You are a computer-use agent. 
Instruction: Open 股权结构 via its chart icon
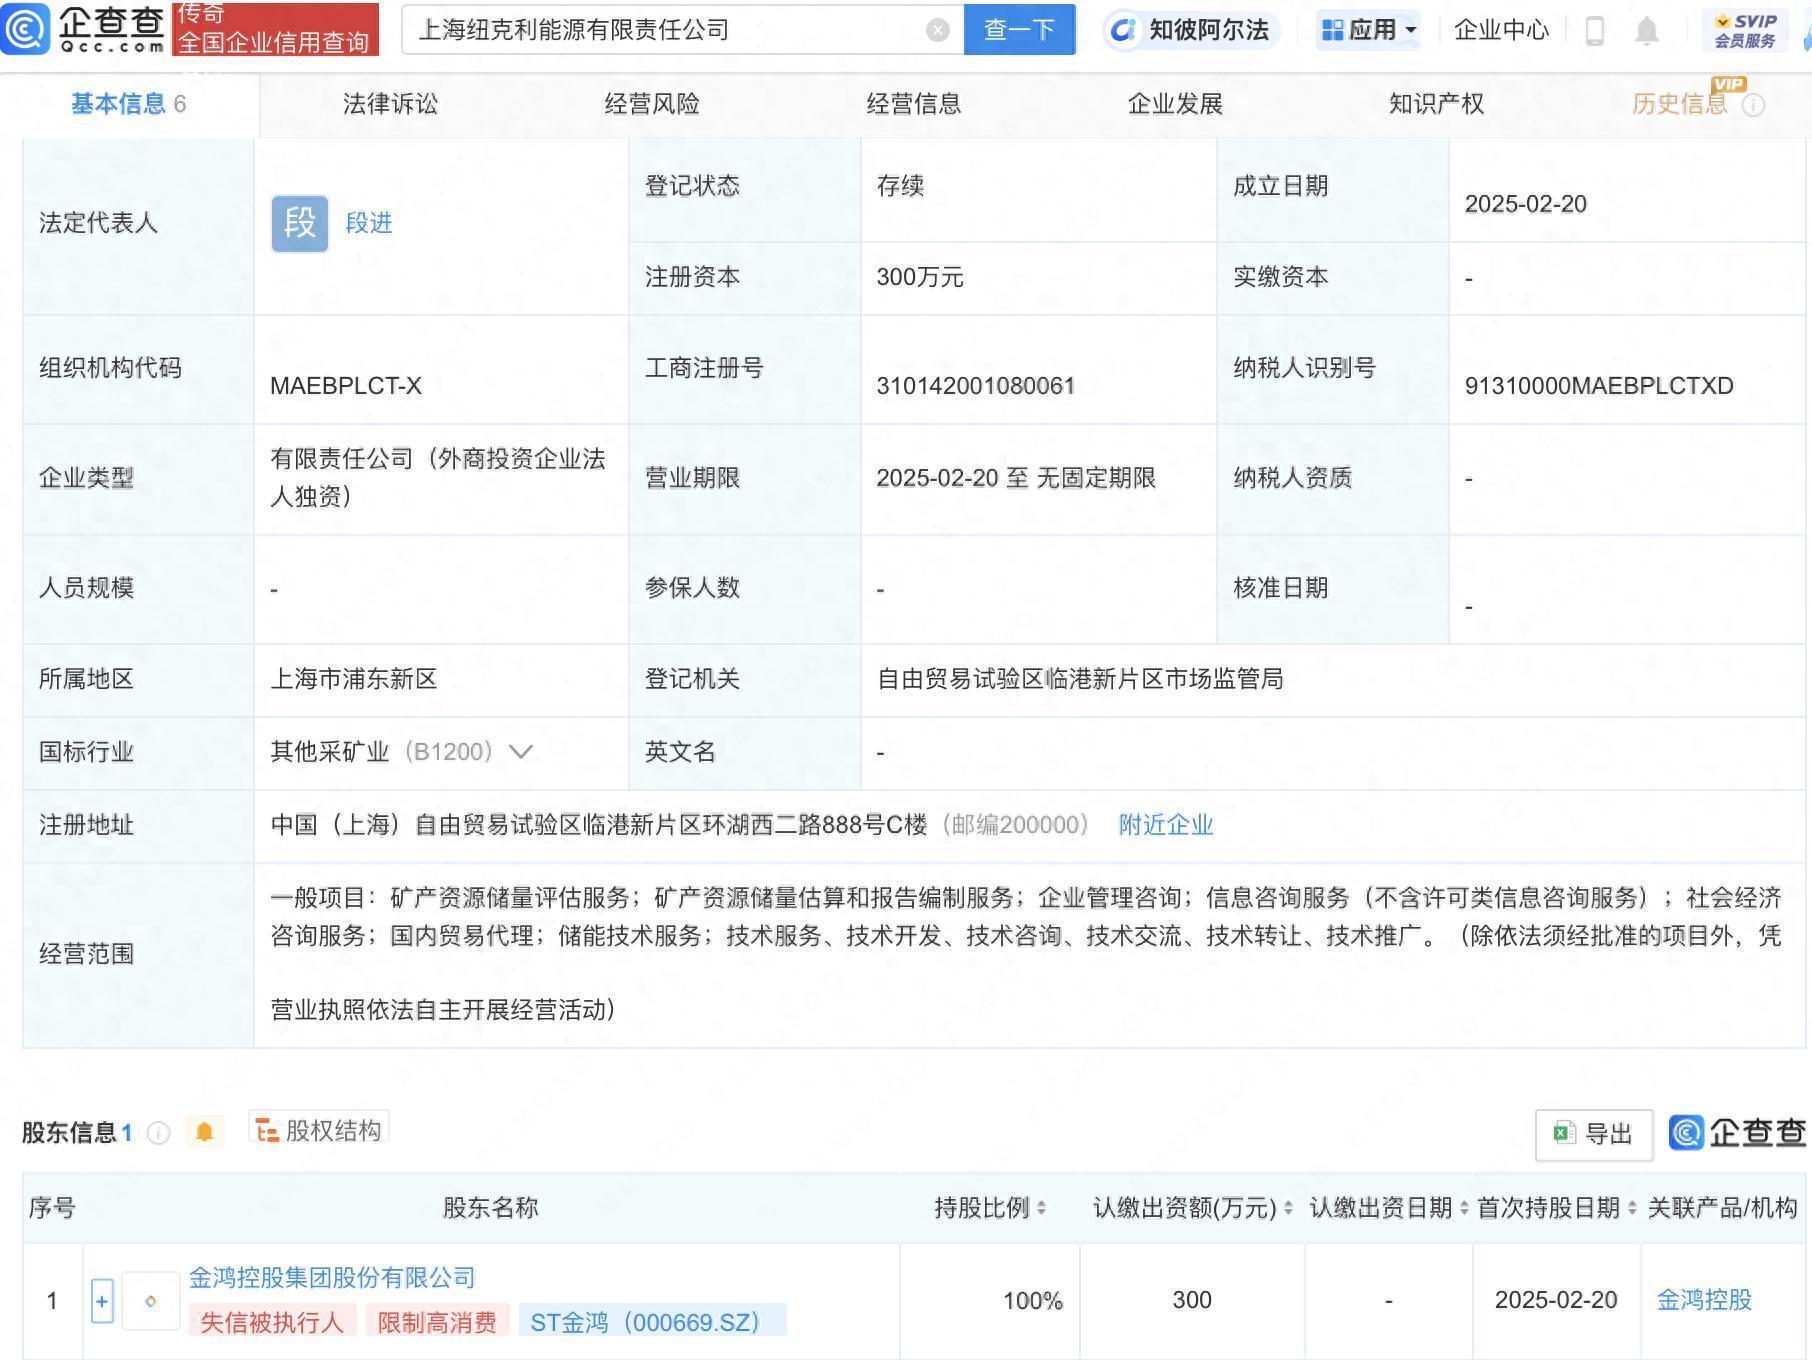(265, 1130)
